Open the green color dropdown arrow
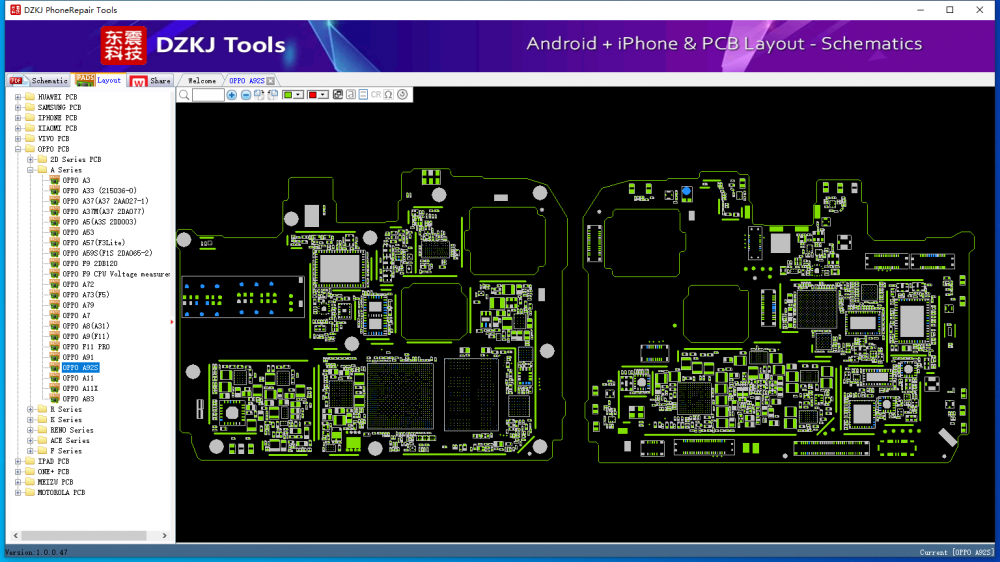Image resolution: width=1000 pixels, height=562 pixels. coord(298,95)
